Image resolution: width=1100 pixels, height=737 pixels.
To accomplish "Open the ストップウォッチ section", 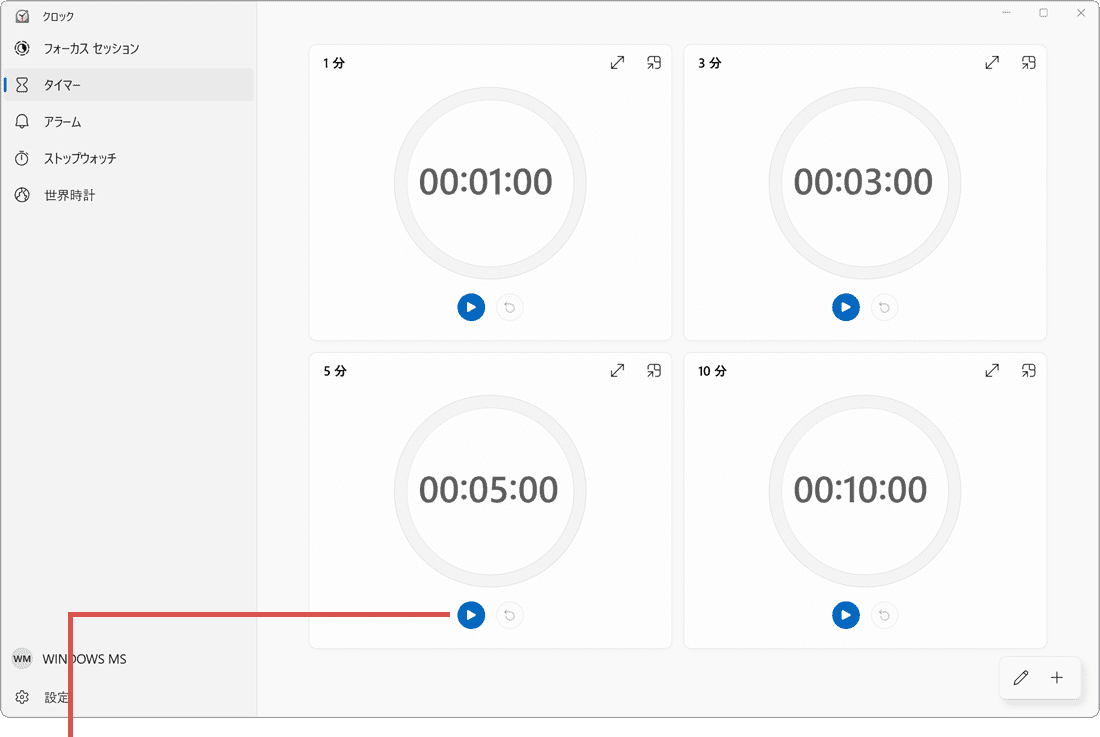I will click(80, 159).
